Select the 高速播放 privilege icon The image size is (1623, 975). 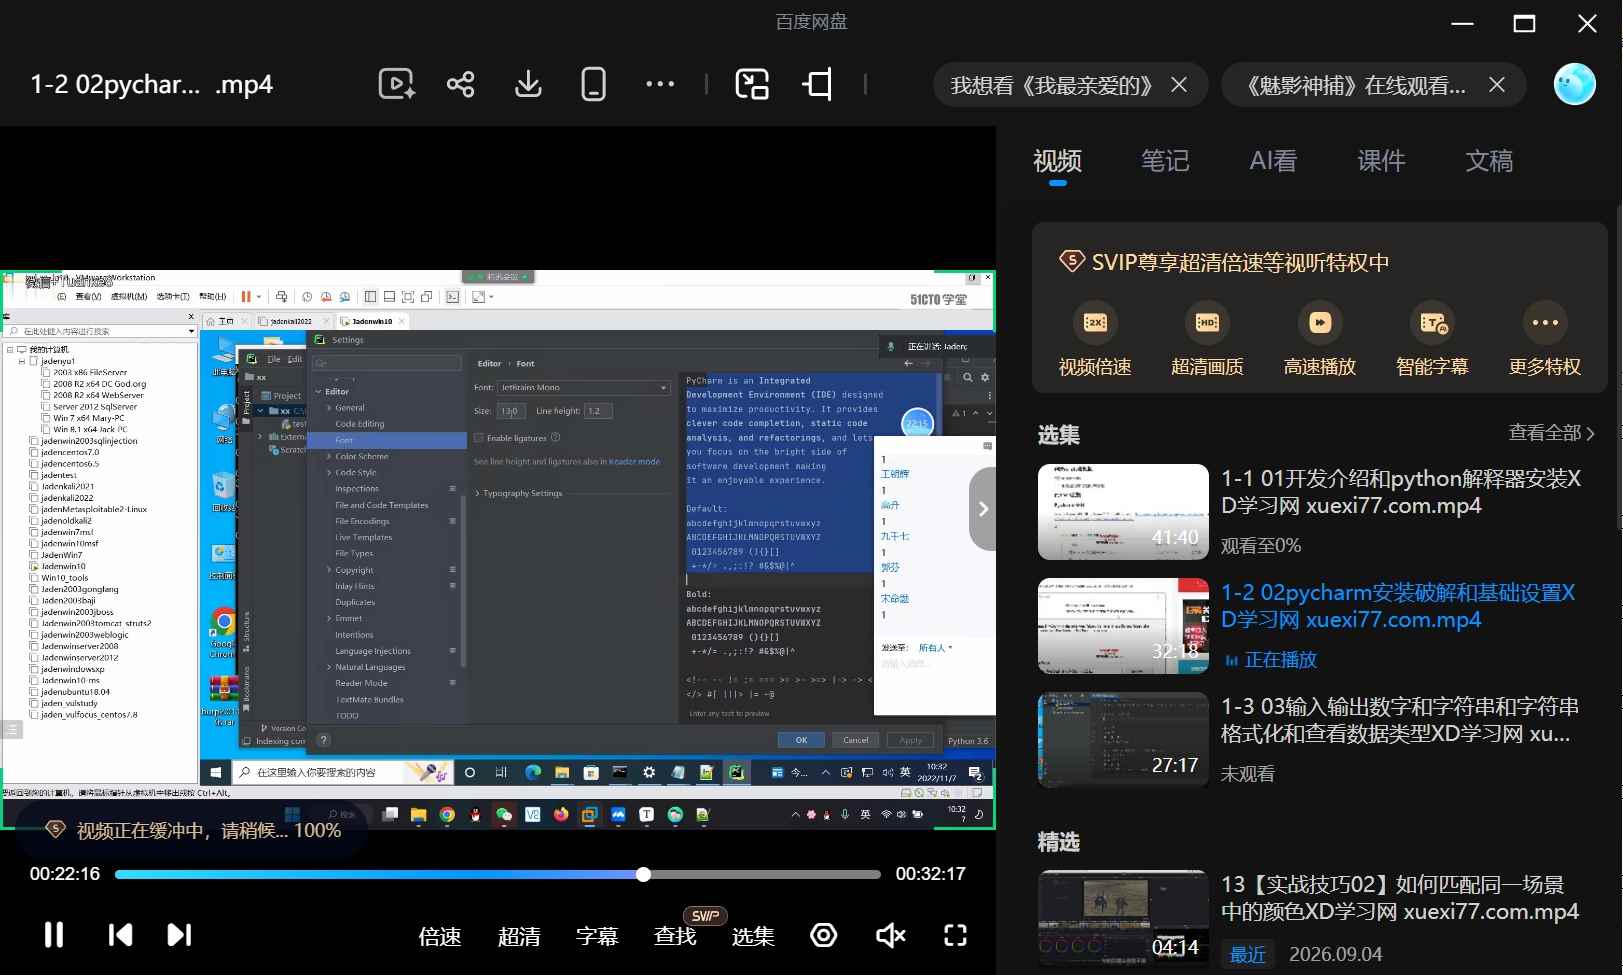[1320, 322]
